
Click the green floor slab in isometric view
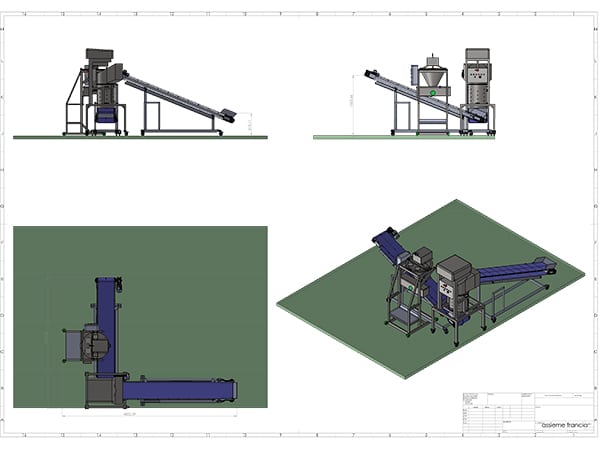(x=330, y=300)
